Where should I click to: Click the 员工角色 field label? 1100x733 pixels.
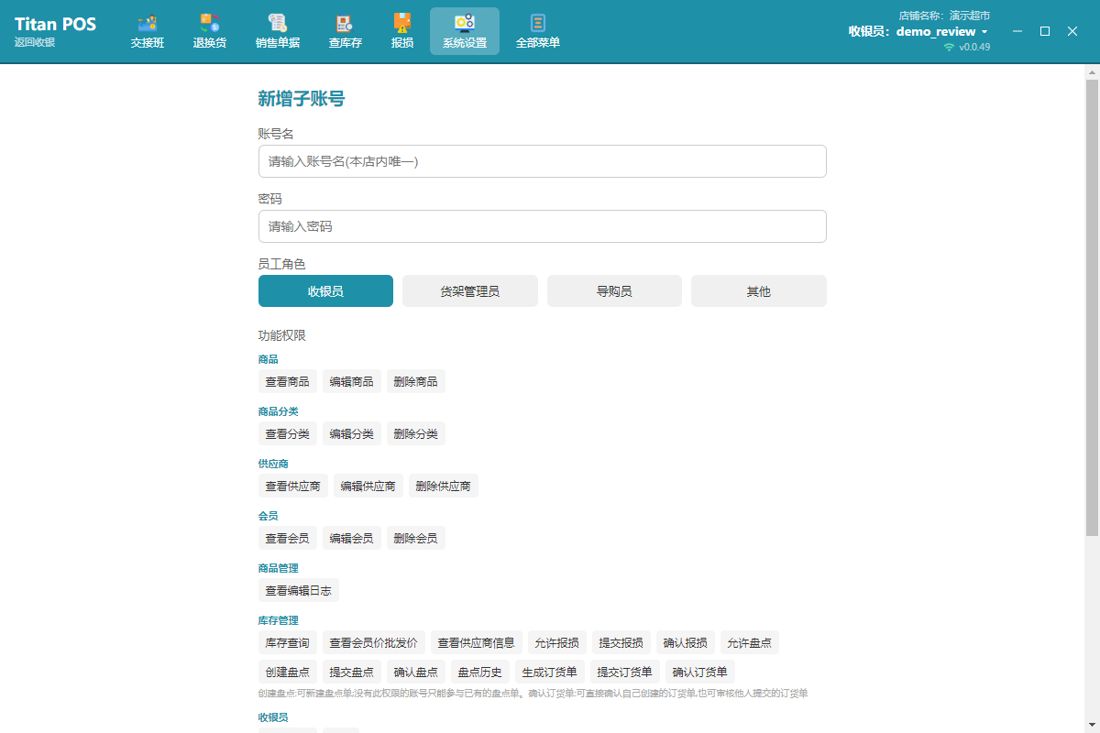281,264
